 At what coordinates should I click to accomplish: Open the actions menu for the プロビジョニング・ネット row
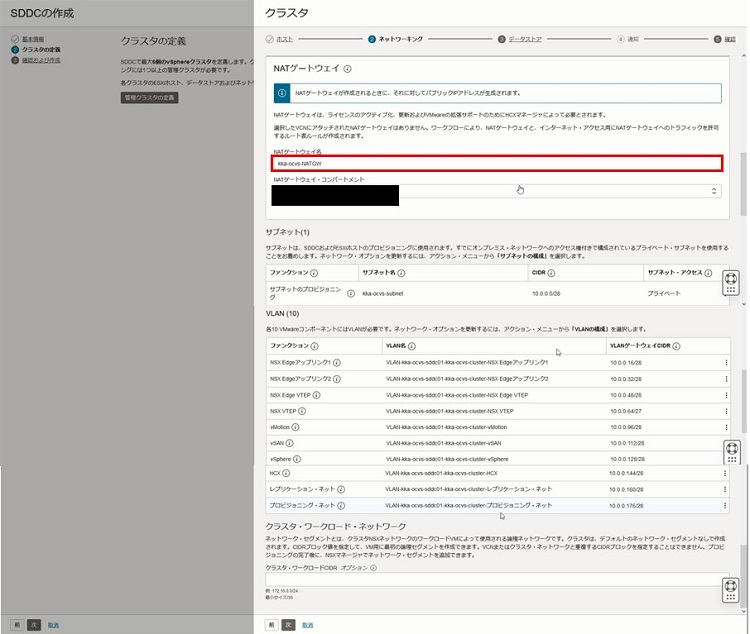[x=726, y=505]
